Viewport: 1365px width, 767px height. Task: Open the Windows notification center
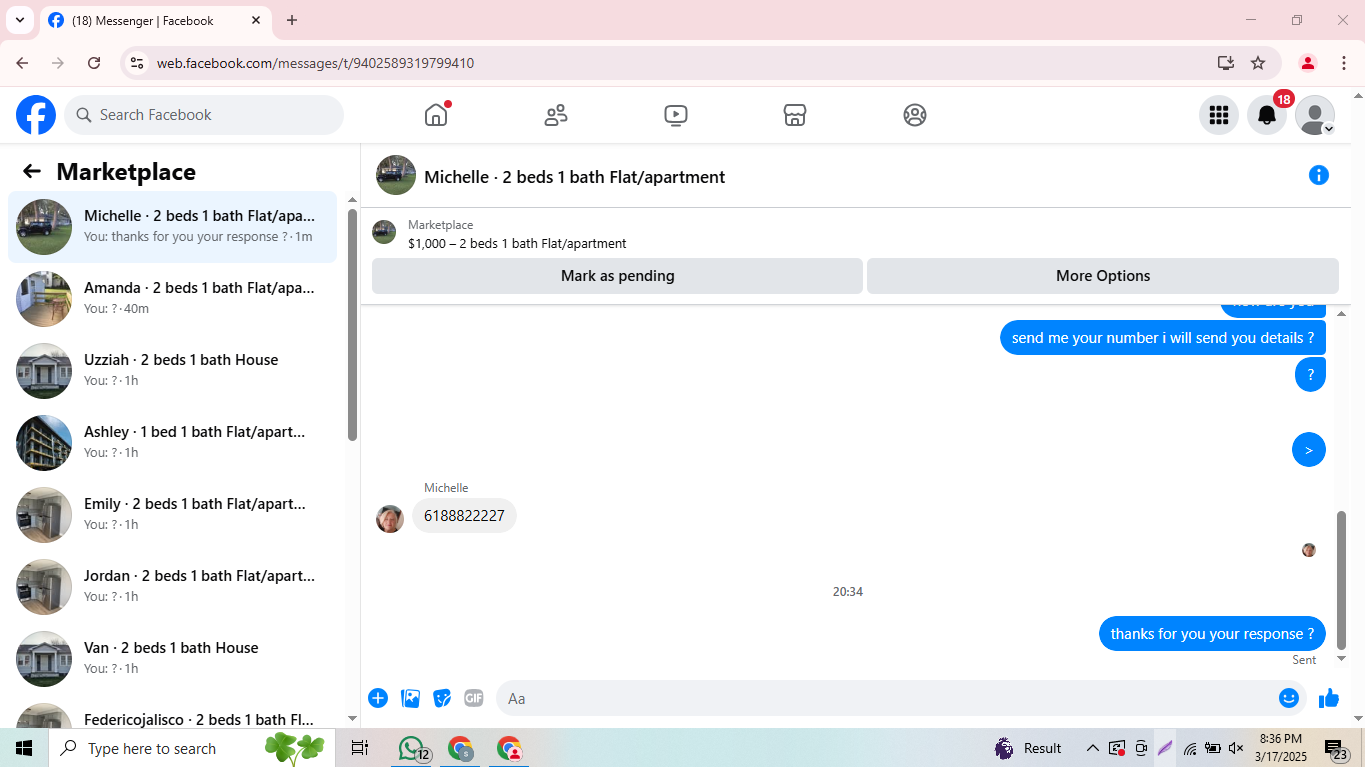click(1335, 749)
